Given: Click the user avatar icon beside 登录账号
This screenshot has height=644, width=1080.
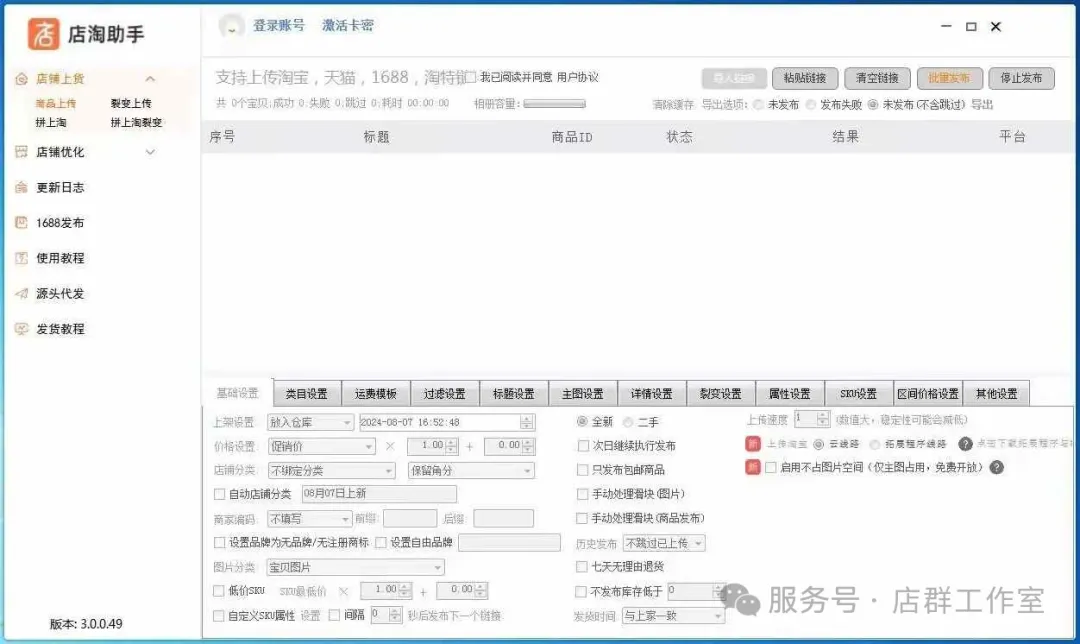Looking at the screenshot, I should coord(232,27).
